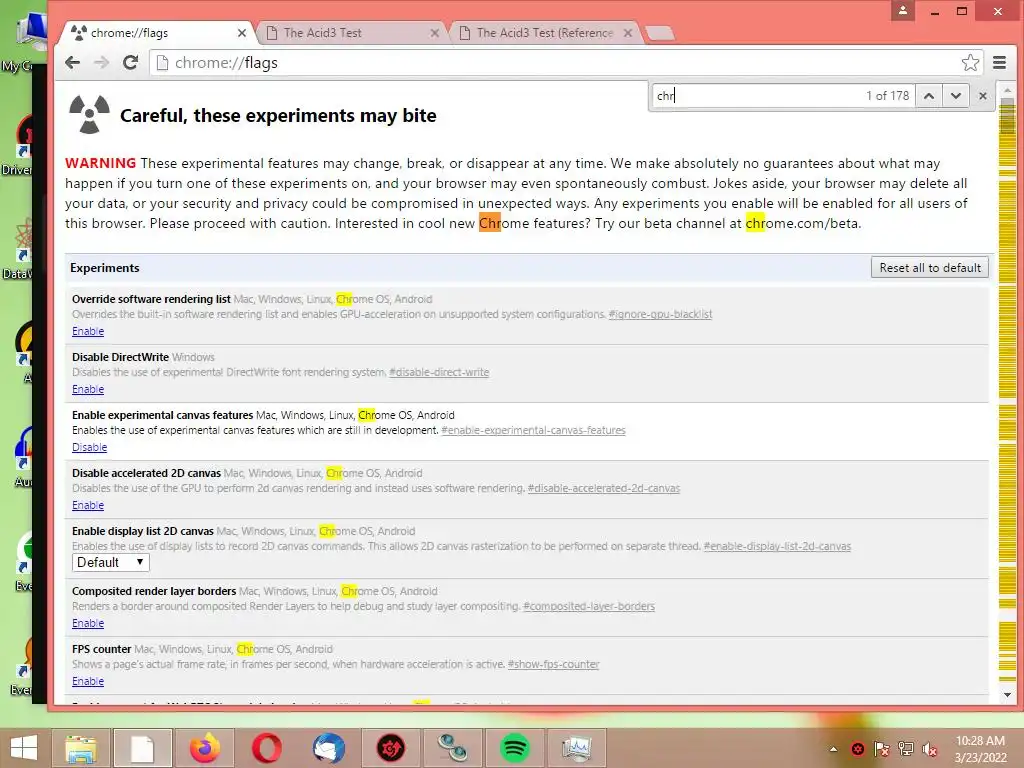Open a new tab

pos(660,33)
